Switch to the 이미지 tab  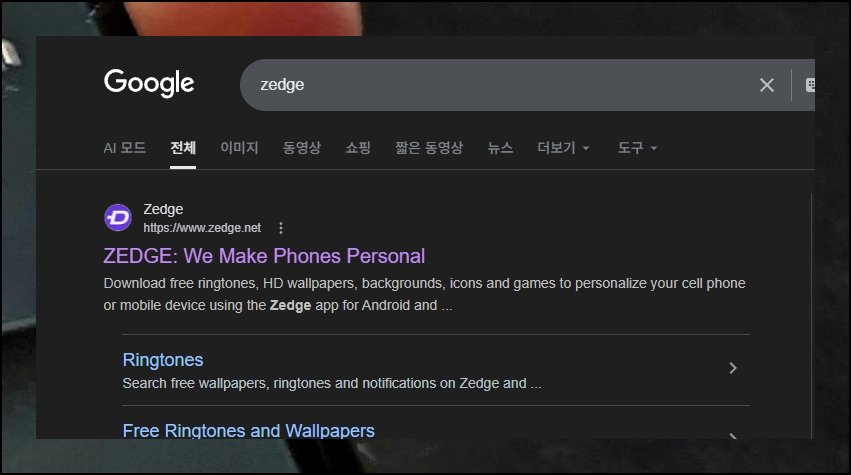[239, 148]
